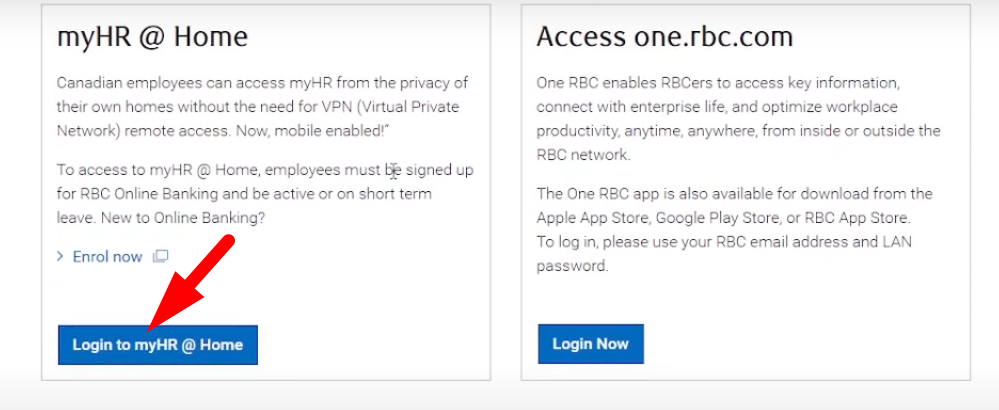Click the paragraph starting 'One RBC enables RBCers'
The height and width of the screenshot is (410, 999).
[x=738, y=118]
